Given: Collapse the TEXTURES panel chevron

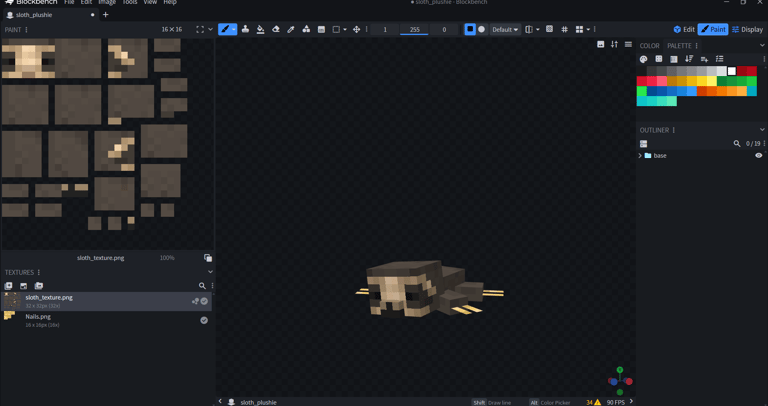Looking at the screenshot, I should click(x=210, y=272).
